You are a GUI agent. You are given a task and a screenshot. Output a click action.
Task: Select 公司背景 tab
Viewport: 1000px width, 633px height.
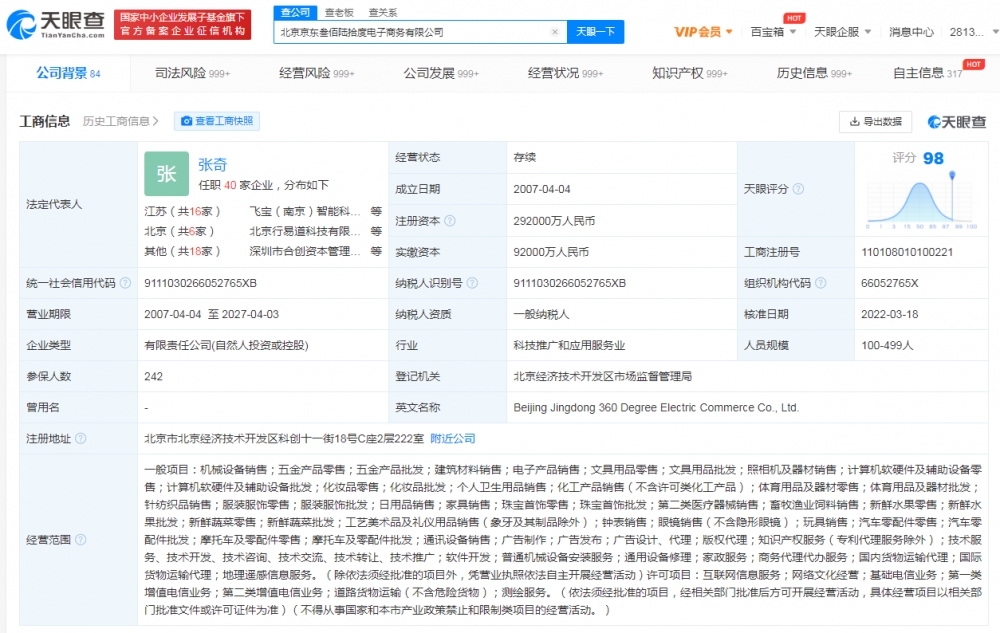point(68,73)
